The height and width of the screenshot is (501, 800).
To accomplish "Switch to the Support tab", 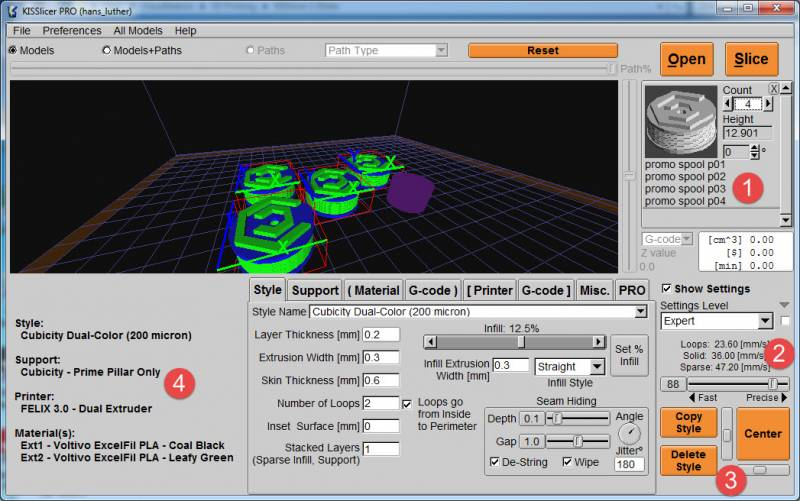I will [x=314, y=290].
